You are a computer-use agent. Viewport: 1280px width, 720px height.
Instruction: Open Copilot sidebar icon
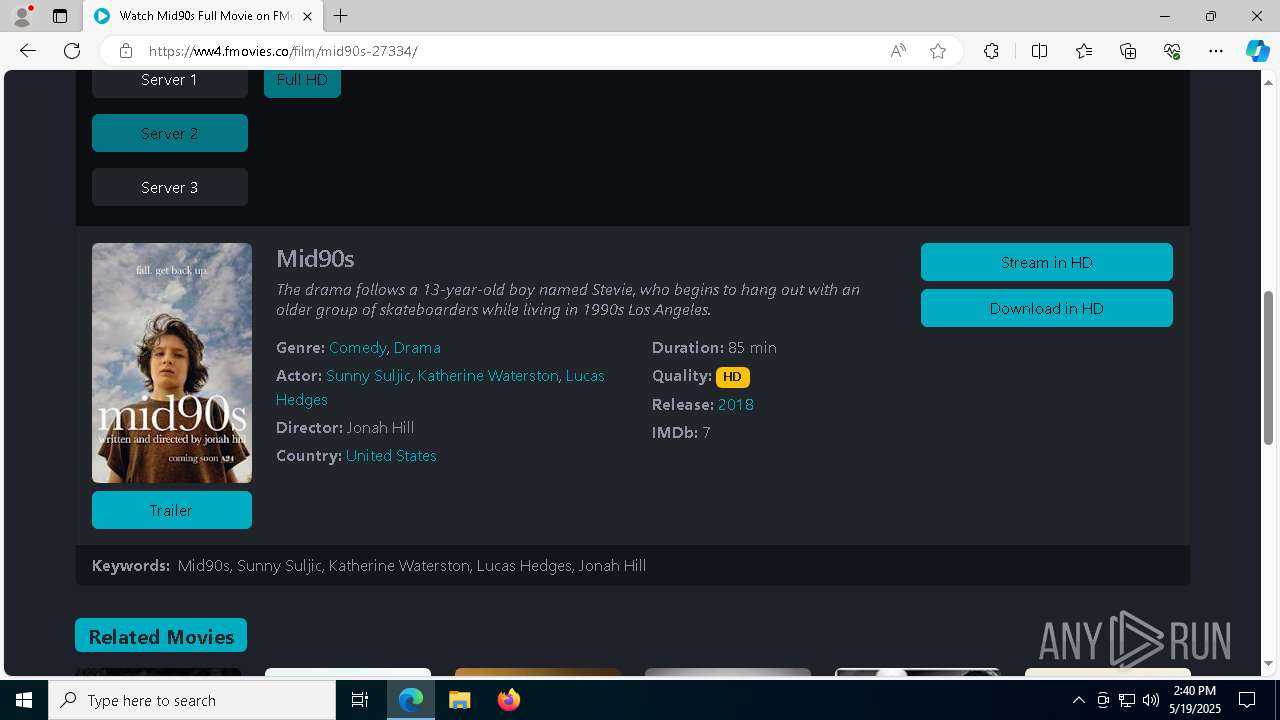click(1257, 51)
